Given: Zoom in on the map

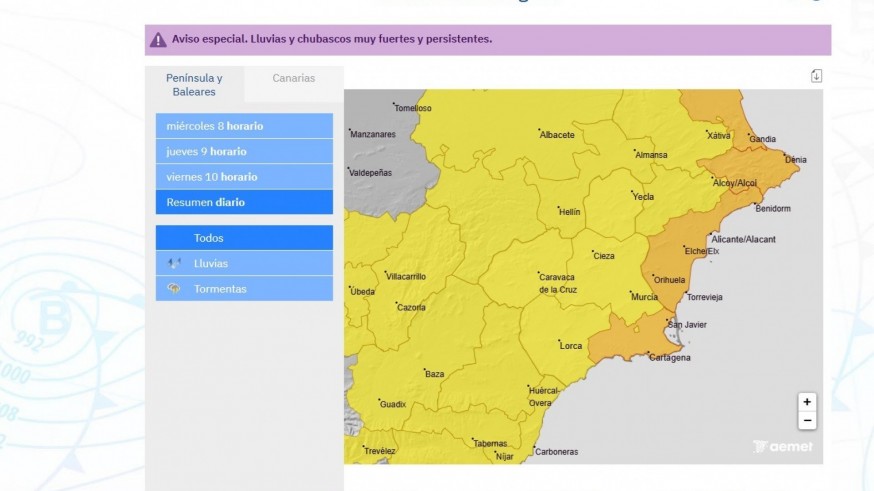Looking at the screenshot, I should coord(807,402).
